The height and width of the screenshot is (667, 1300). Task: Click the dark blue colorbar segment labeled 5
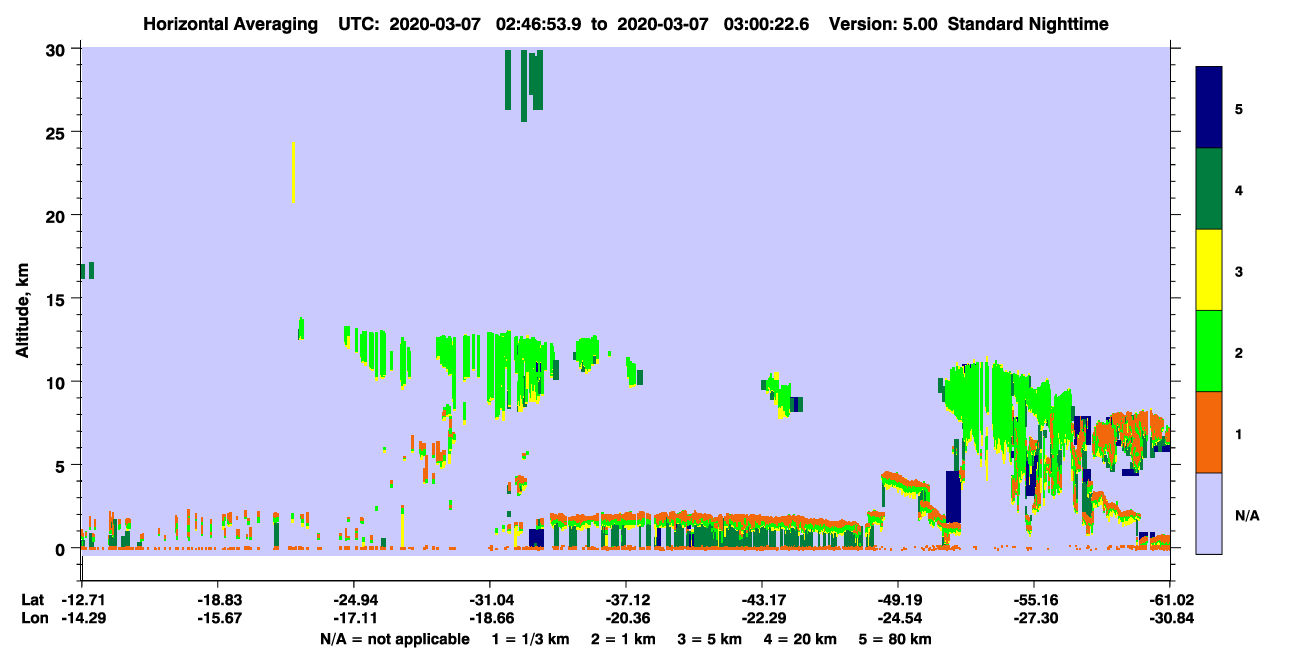click(x=1209, y=107)
